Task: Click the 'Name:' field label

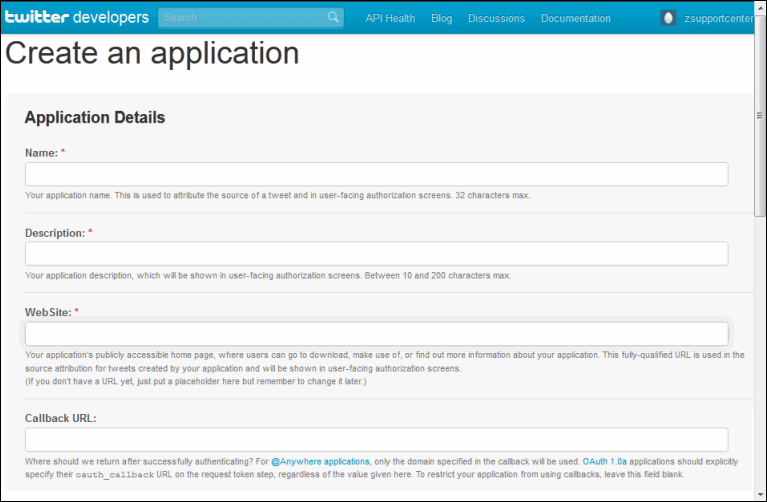Action: [42, 153]
